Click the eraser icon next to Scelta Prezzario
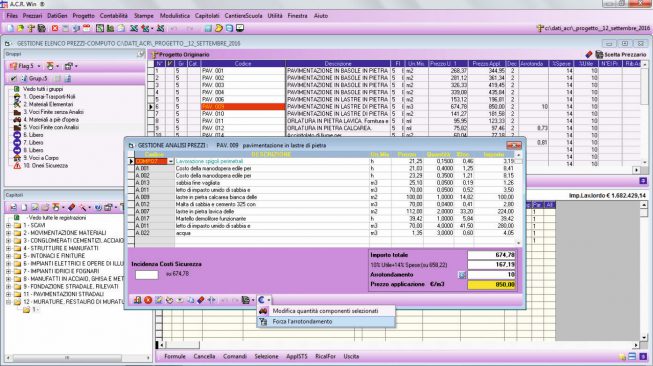This screenshot has height=366, width=653. [x=589, y=55]
